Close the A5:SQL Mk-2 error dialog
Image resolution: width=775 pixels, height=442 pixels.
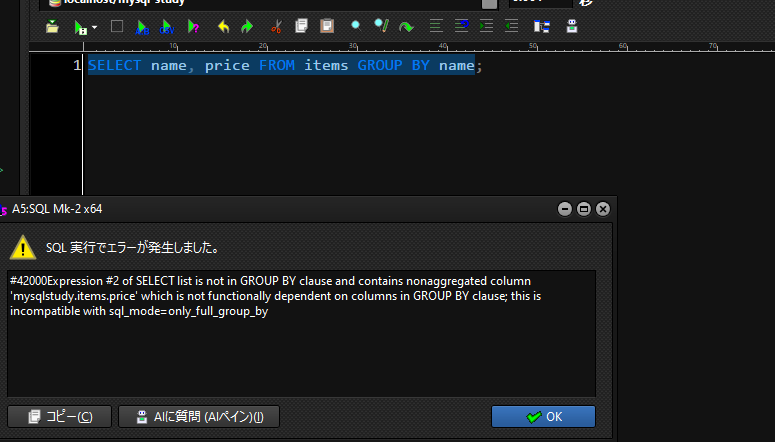pyautogui.click(x=603, y=209)
